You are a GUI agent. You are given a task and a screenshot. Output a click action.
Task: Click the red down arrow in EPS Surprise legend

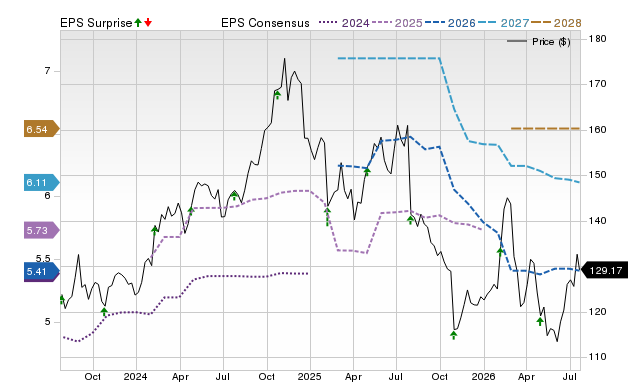click(148, 23)
